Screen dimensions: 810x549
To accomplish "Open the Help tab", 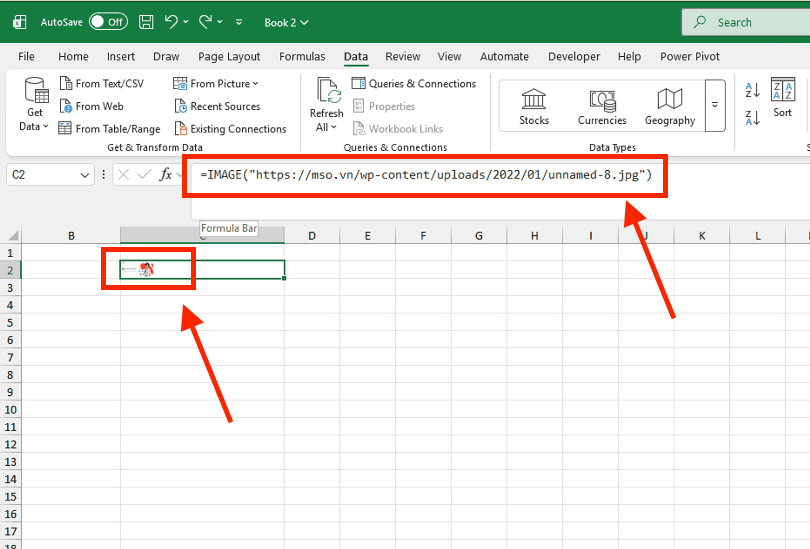I will point(629,56).
